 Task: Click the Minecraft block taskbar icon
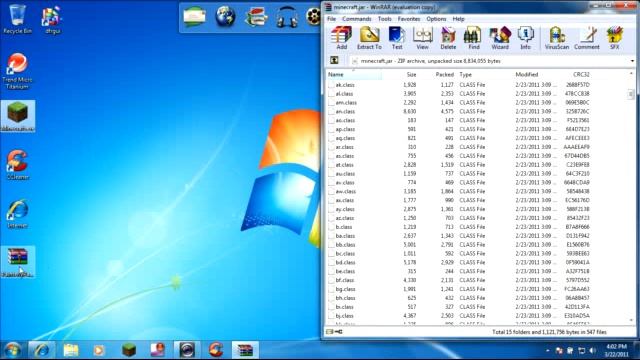pyautogui.click(x=129, y=350)
